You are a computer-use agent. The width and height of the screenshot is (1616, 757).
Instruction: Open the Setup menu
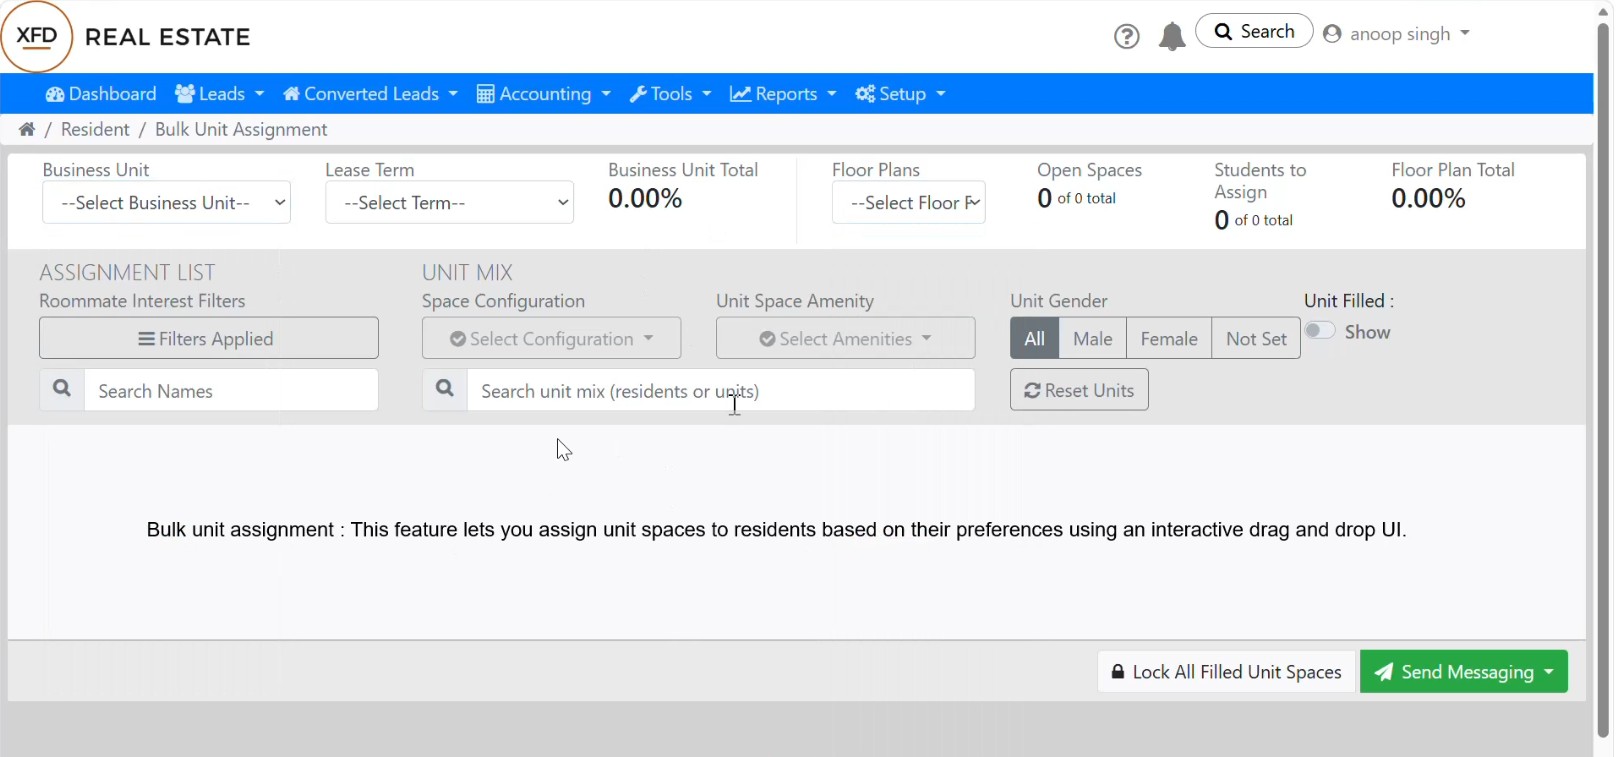(901, 94)
